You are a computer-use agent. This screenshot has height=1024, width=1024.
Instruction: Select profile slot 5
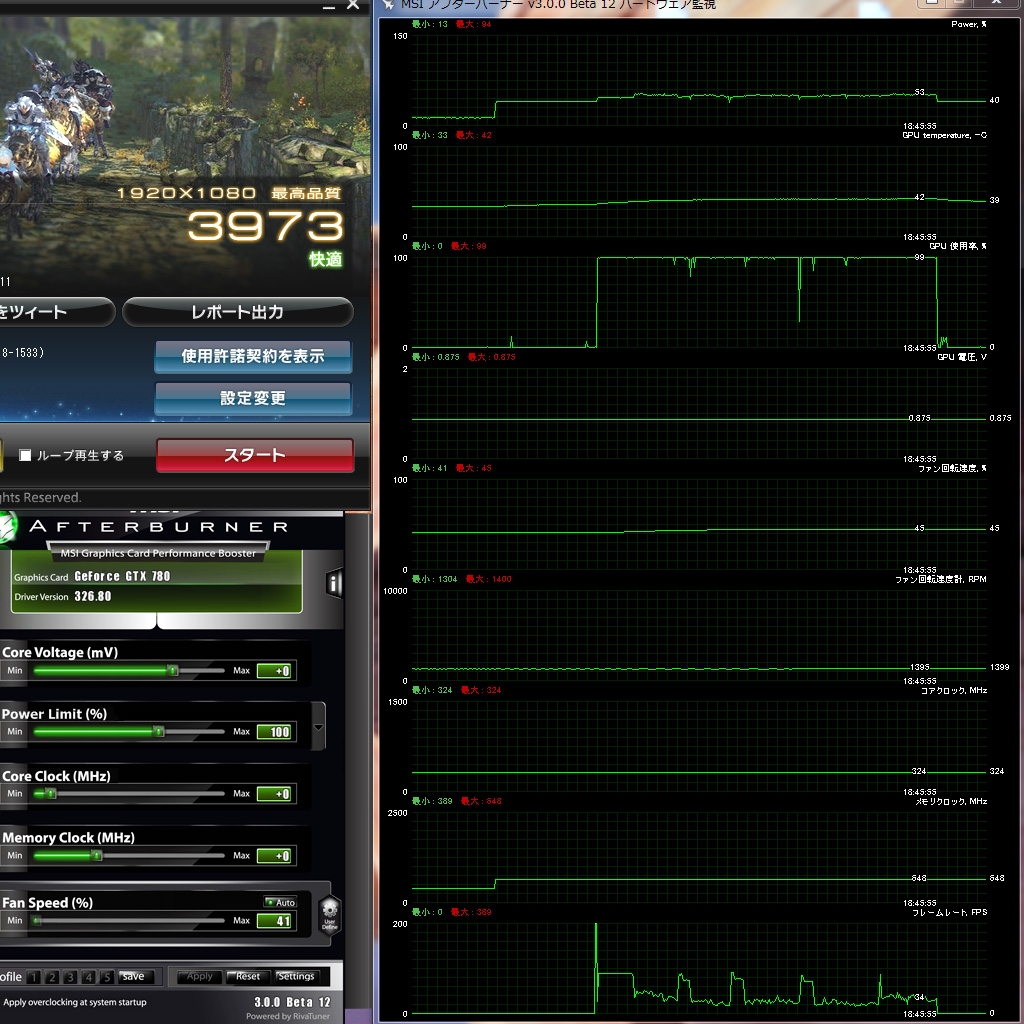[x=107, y=977]
